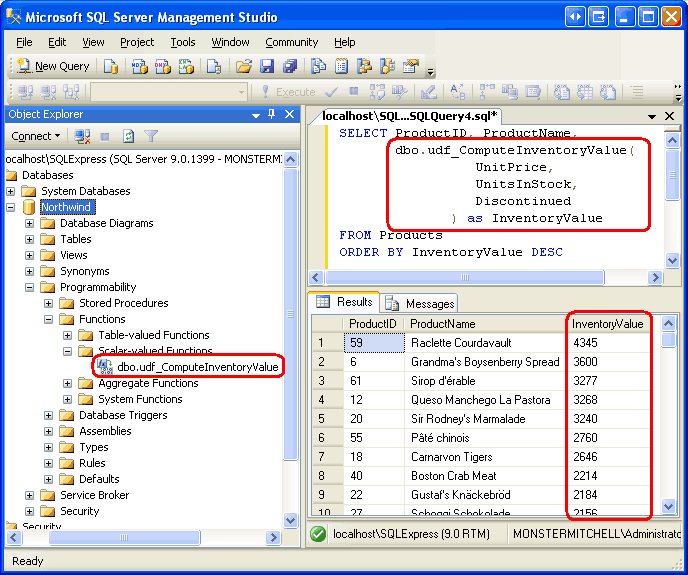Expand the Tables folder node

coord(30,239)
